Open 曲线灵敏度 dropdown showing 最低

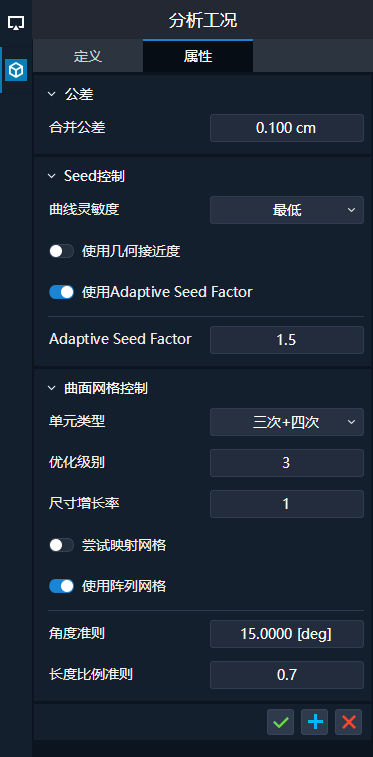(287, 210)
